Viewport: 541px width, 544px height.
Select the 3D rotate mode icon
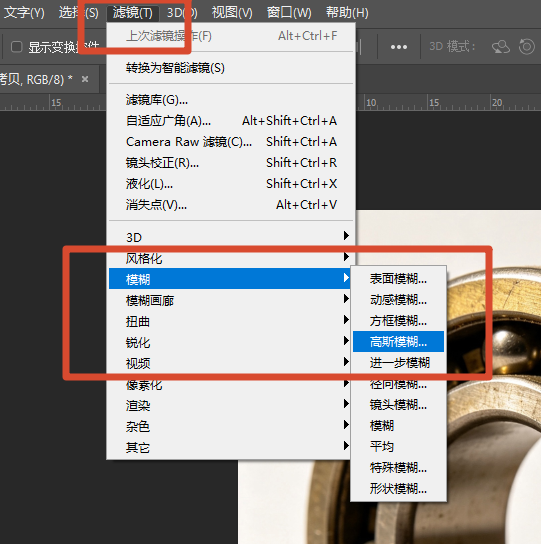(501, 47)
